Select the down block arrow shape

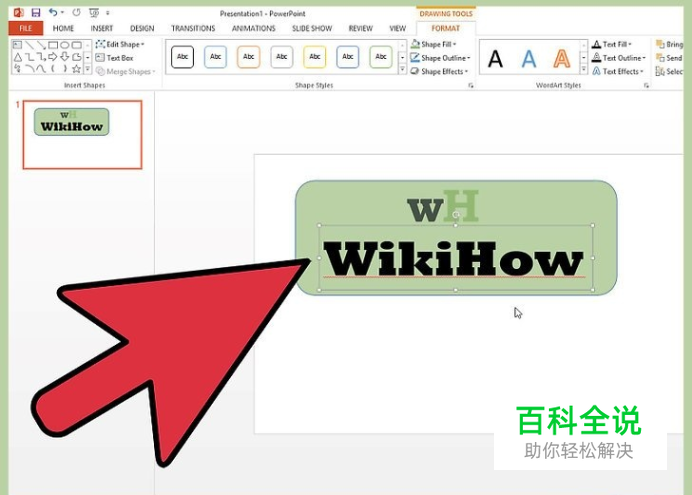click(x=65, y=56)
